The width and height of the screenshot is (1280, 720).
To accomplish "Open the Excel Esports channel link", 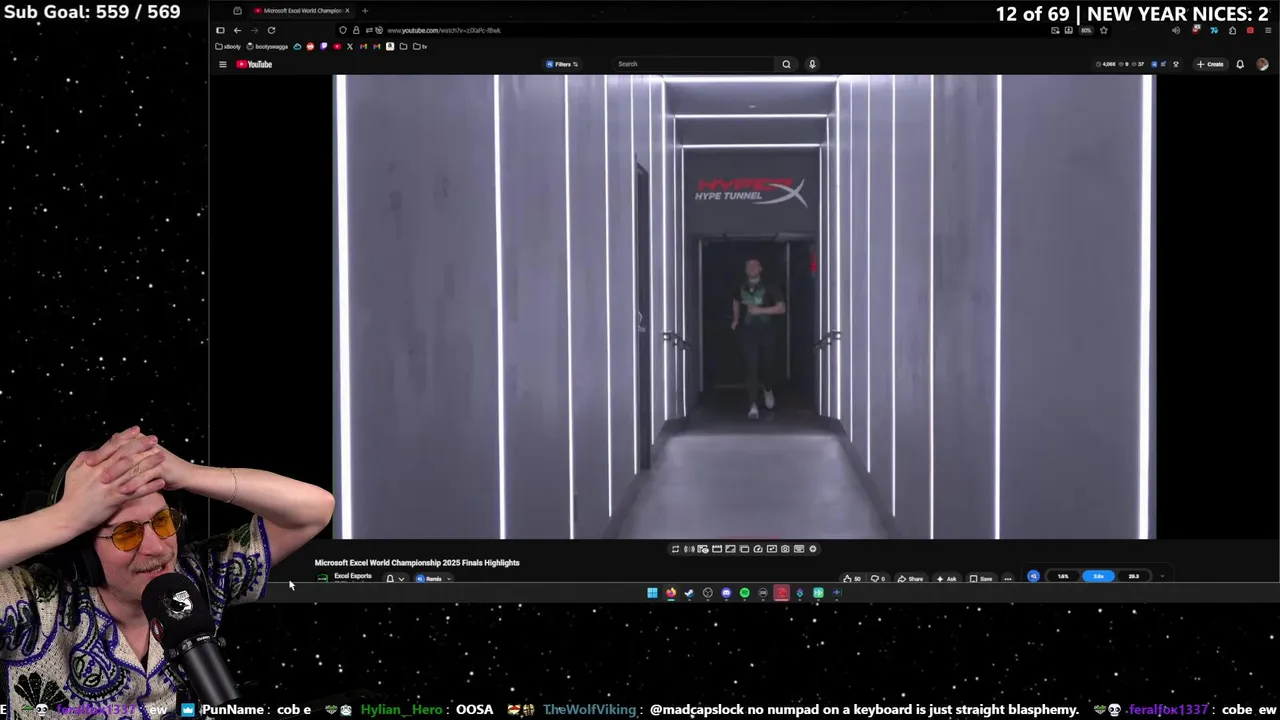I will (353, 576).
